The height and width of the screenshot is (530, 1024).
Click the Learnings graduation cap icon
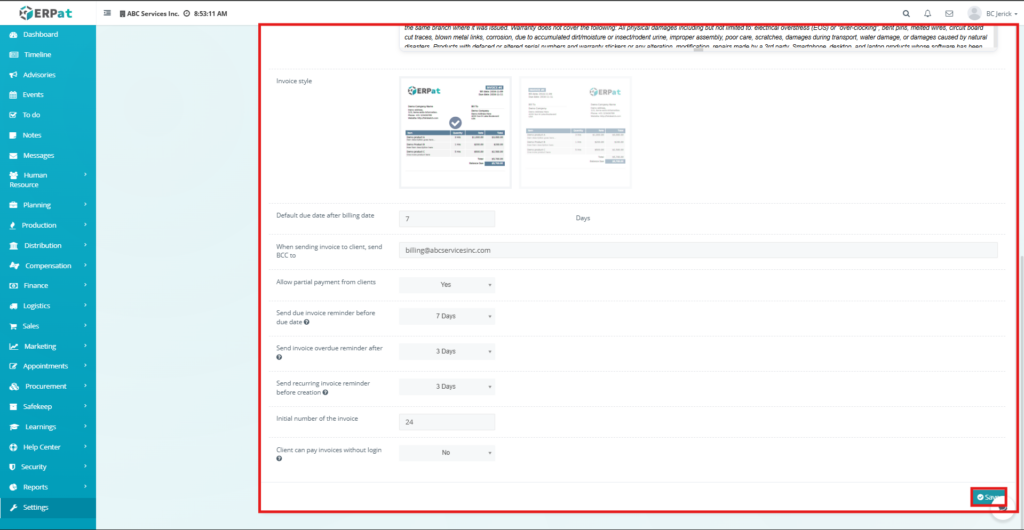tap(14, 427)
